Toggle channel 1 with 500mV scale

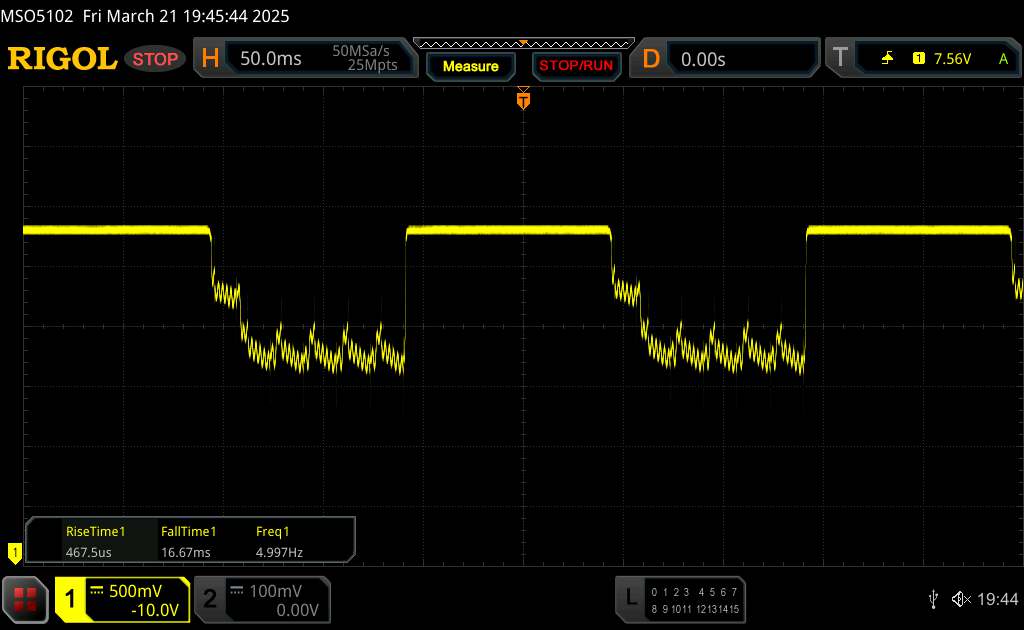point(122,599)
